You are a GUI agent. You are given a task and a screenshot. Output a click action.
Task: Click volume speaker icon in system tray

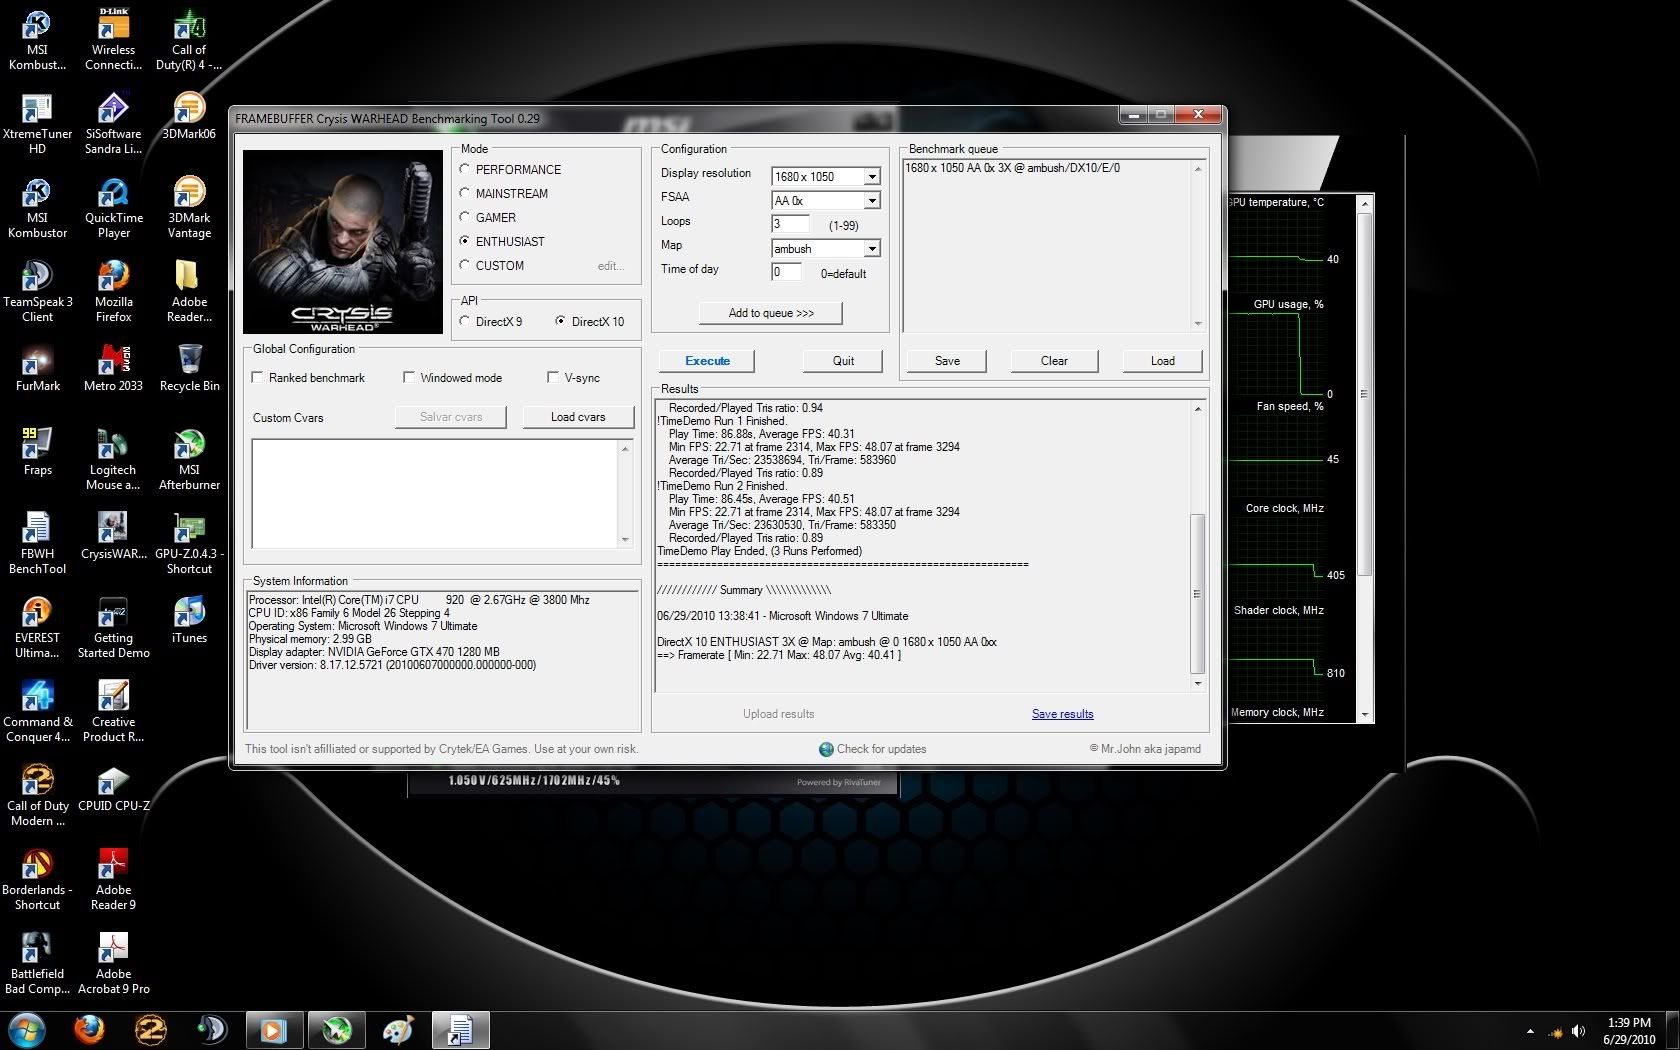pos(1578,1031)
